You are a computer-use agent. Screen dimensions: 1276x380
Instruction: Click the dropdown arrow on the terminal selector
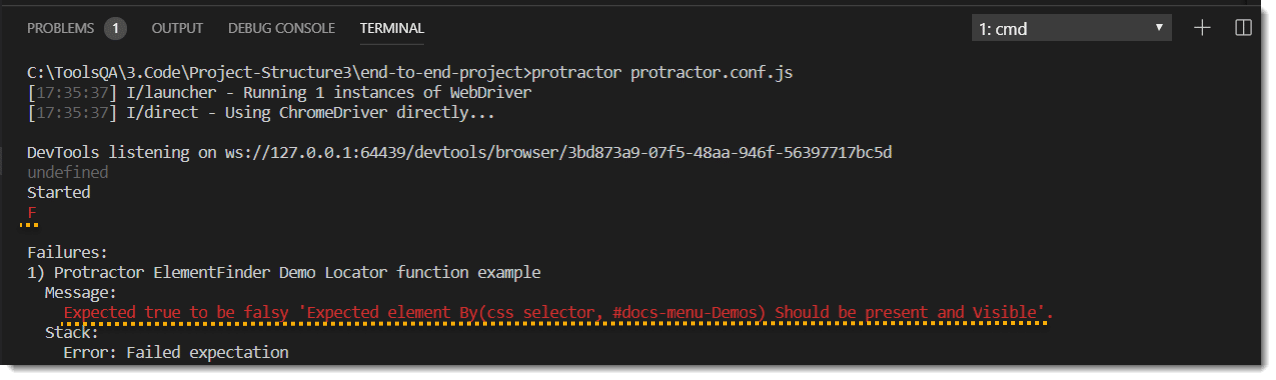[1158, 28]
